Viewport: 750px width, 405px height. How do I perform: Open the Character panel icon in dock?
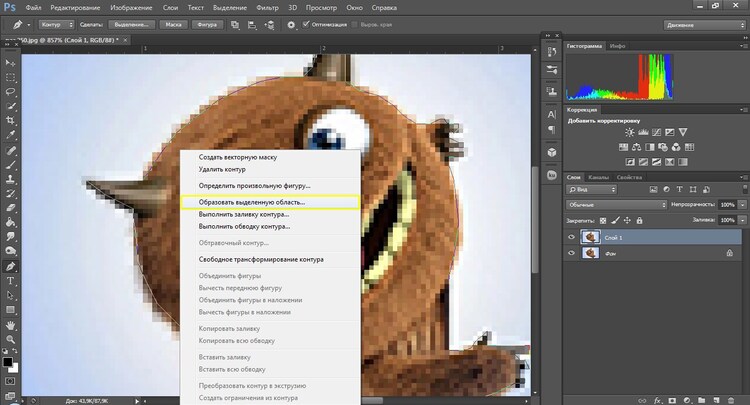(552, 115)
